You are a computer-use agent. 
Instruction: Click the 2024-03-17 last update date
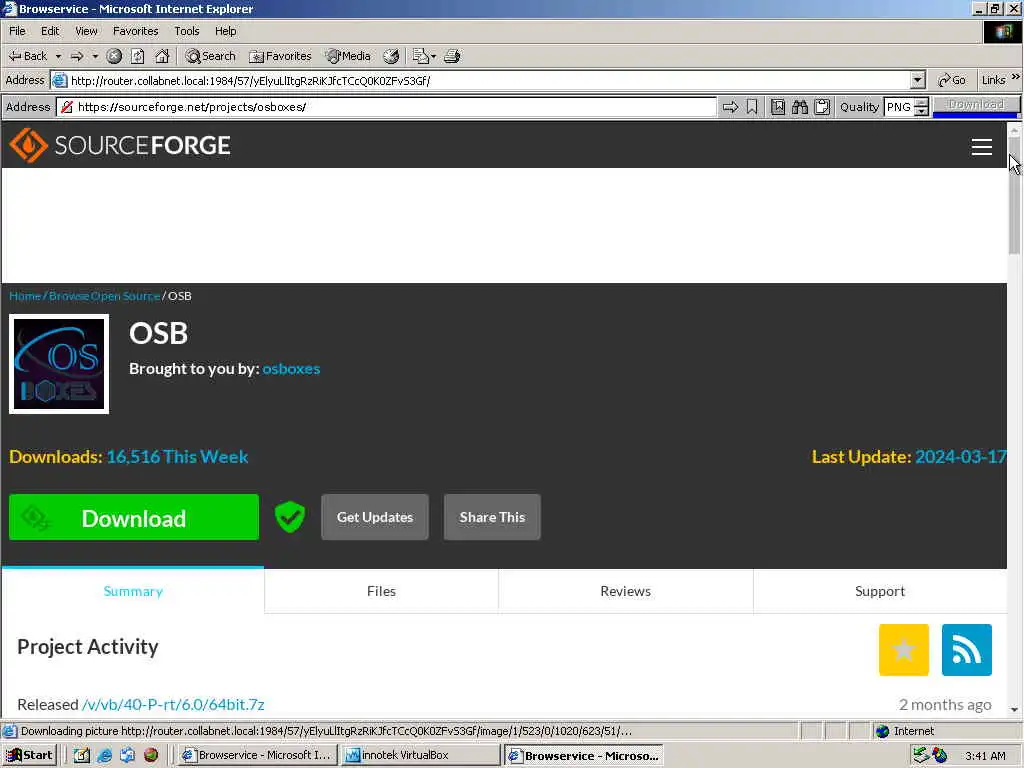961,456
